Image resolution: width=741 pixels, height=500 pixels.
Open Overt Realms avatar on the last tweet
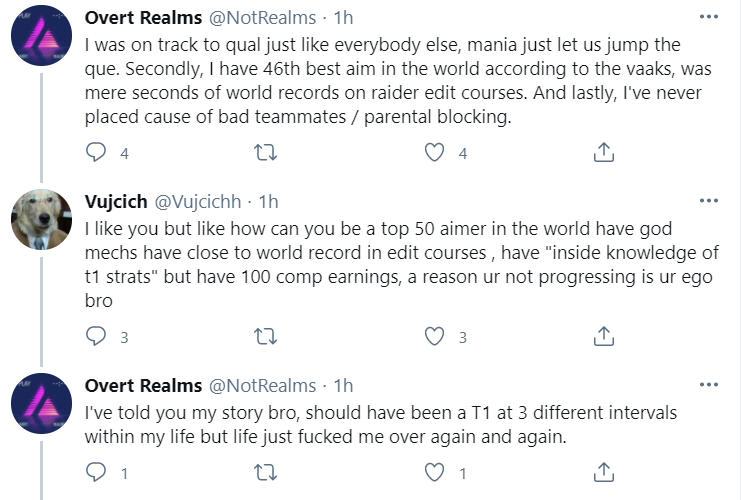39,403
